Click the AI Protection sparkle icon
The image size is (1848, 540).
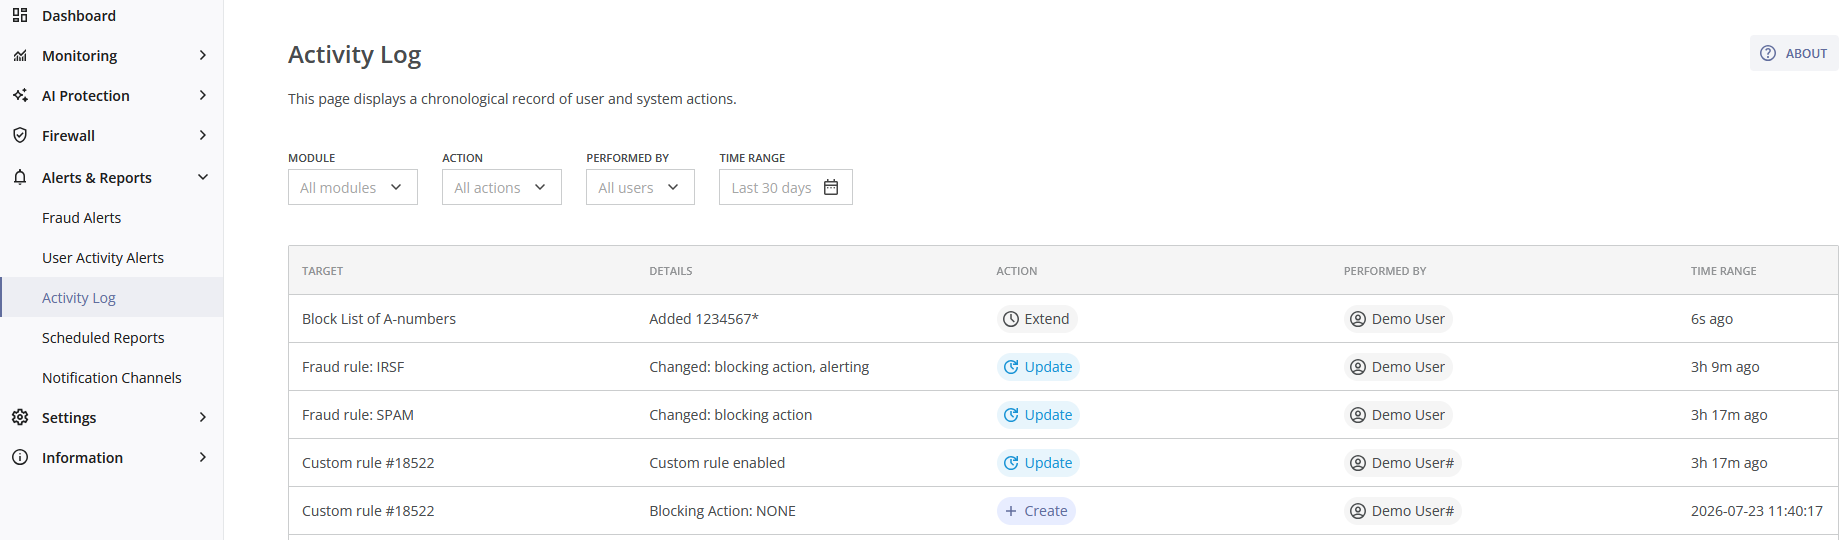(x=20, y=95)
